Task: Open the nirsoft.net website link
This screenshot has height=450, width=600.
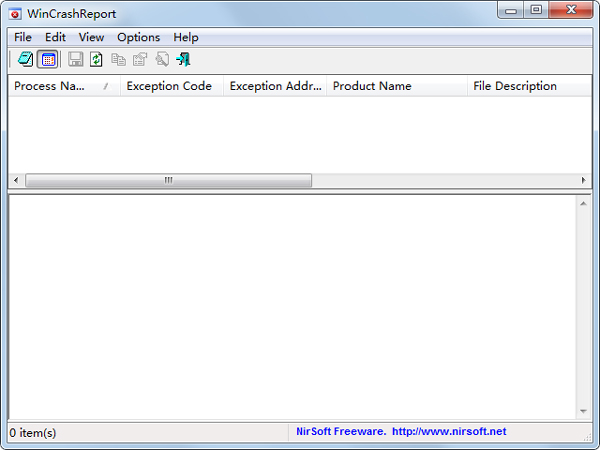Action: (449, 432)
